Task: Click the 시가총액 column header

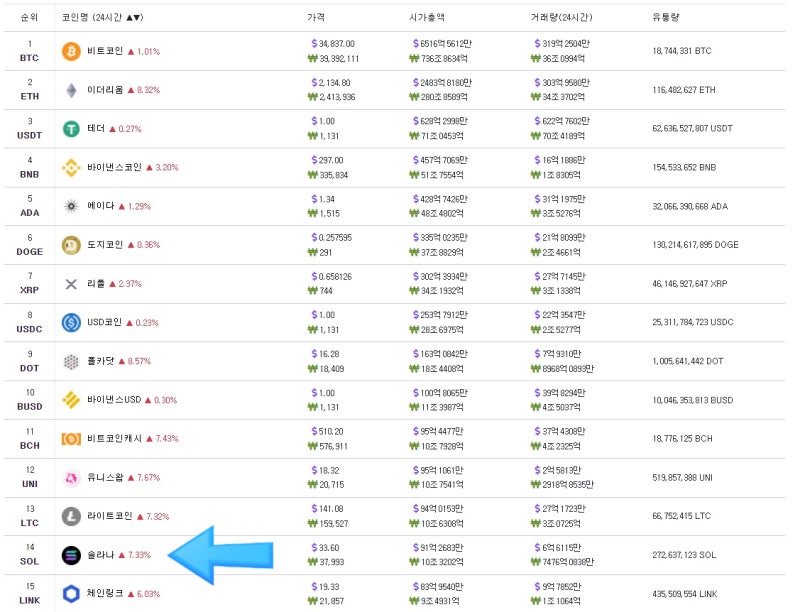Action: click(427, 17)
